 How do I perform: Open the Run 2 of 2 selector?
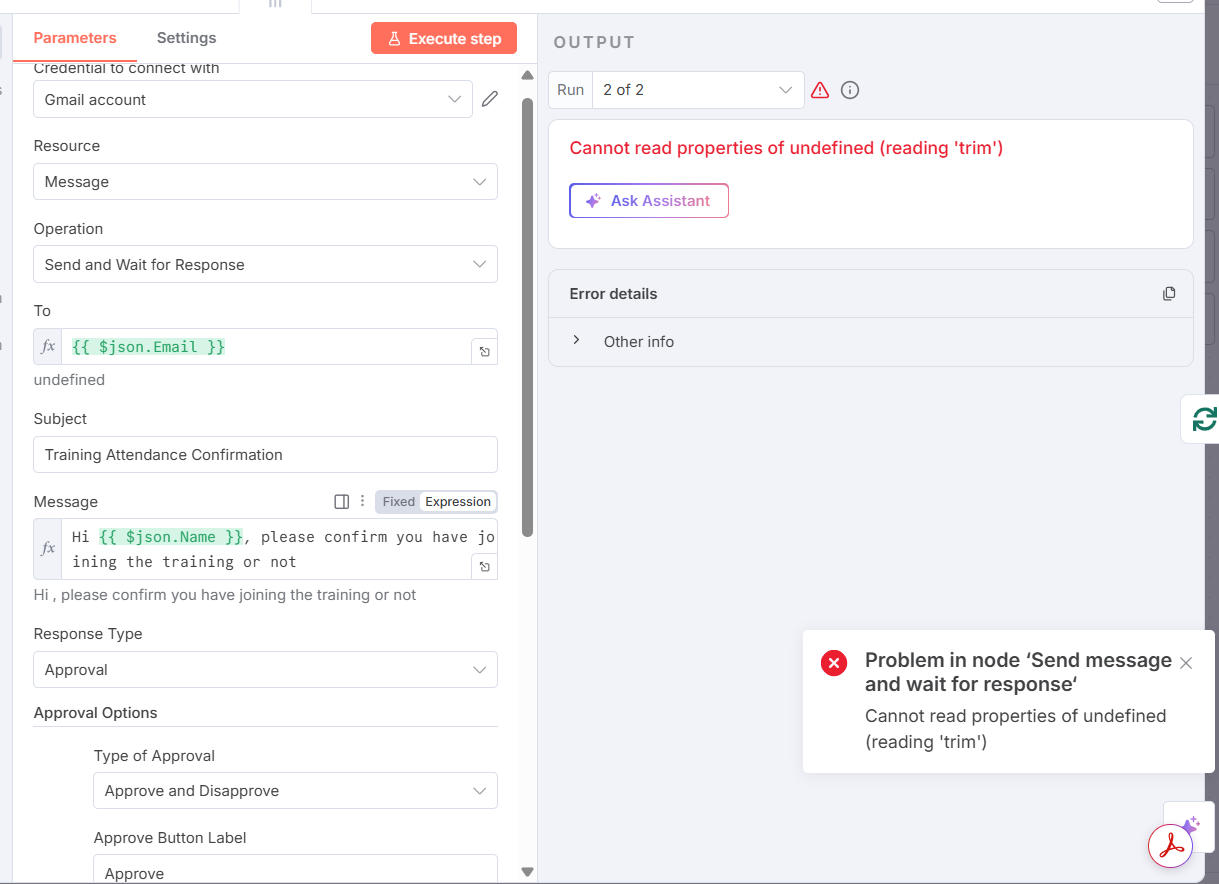pos(697,90)
